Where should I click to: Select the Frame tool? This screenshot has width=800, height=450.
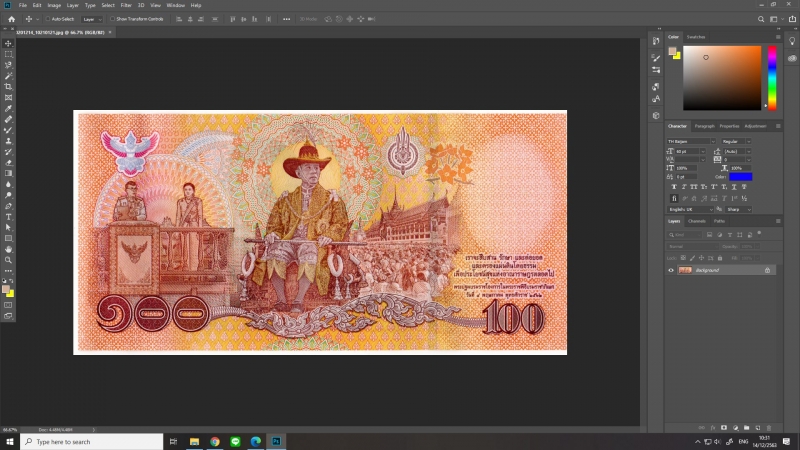click(x=8, y=97)
